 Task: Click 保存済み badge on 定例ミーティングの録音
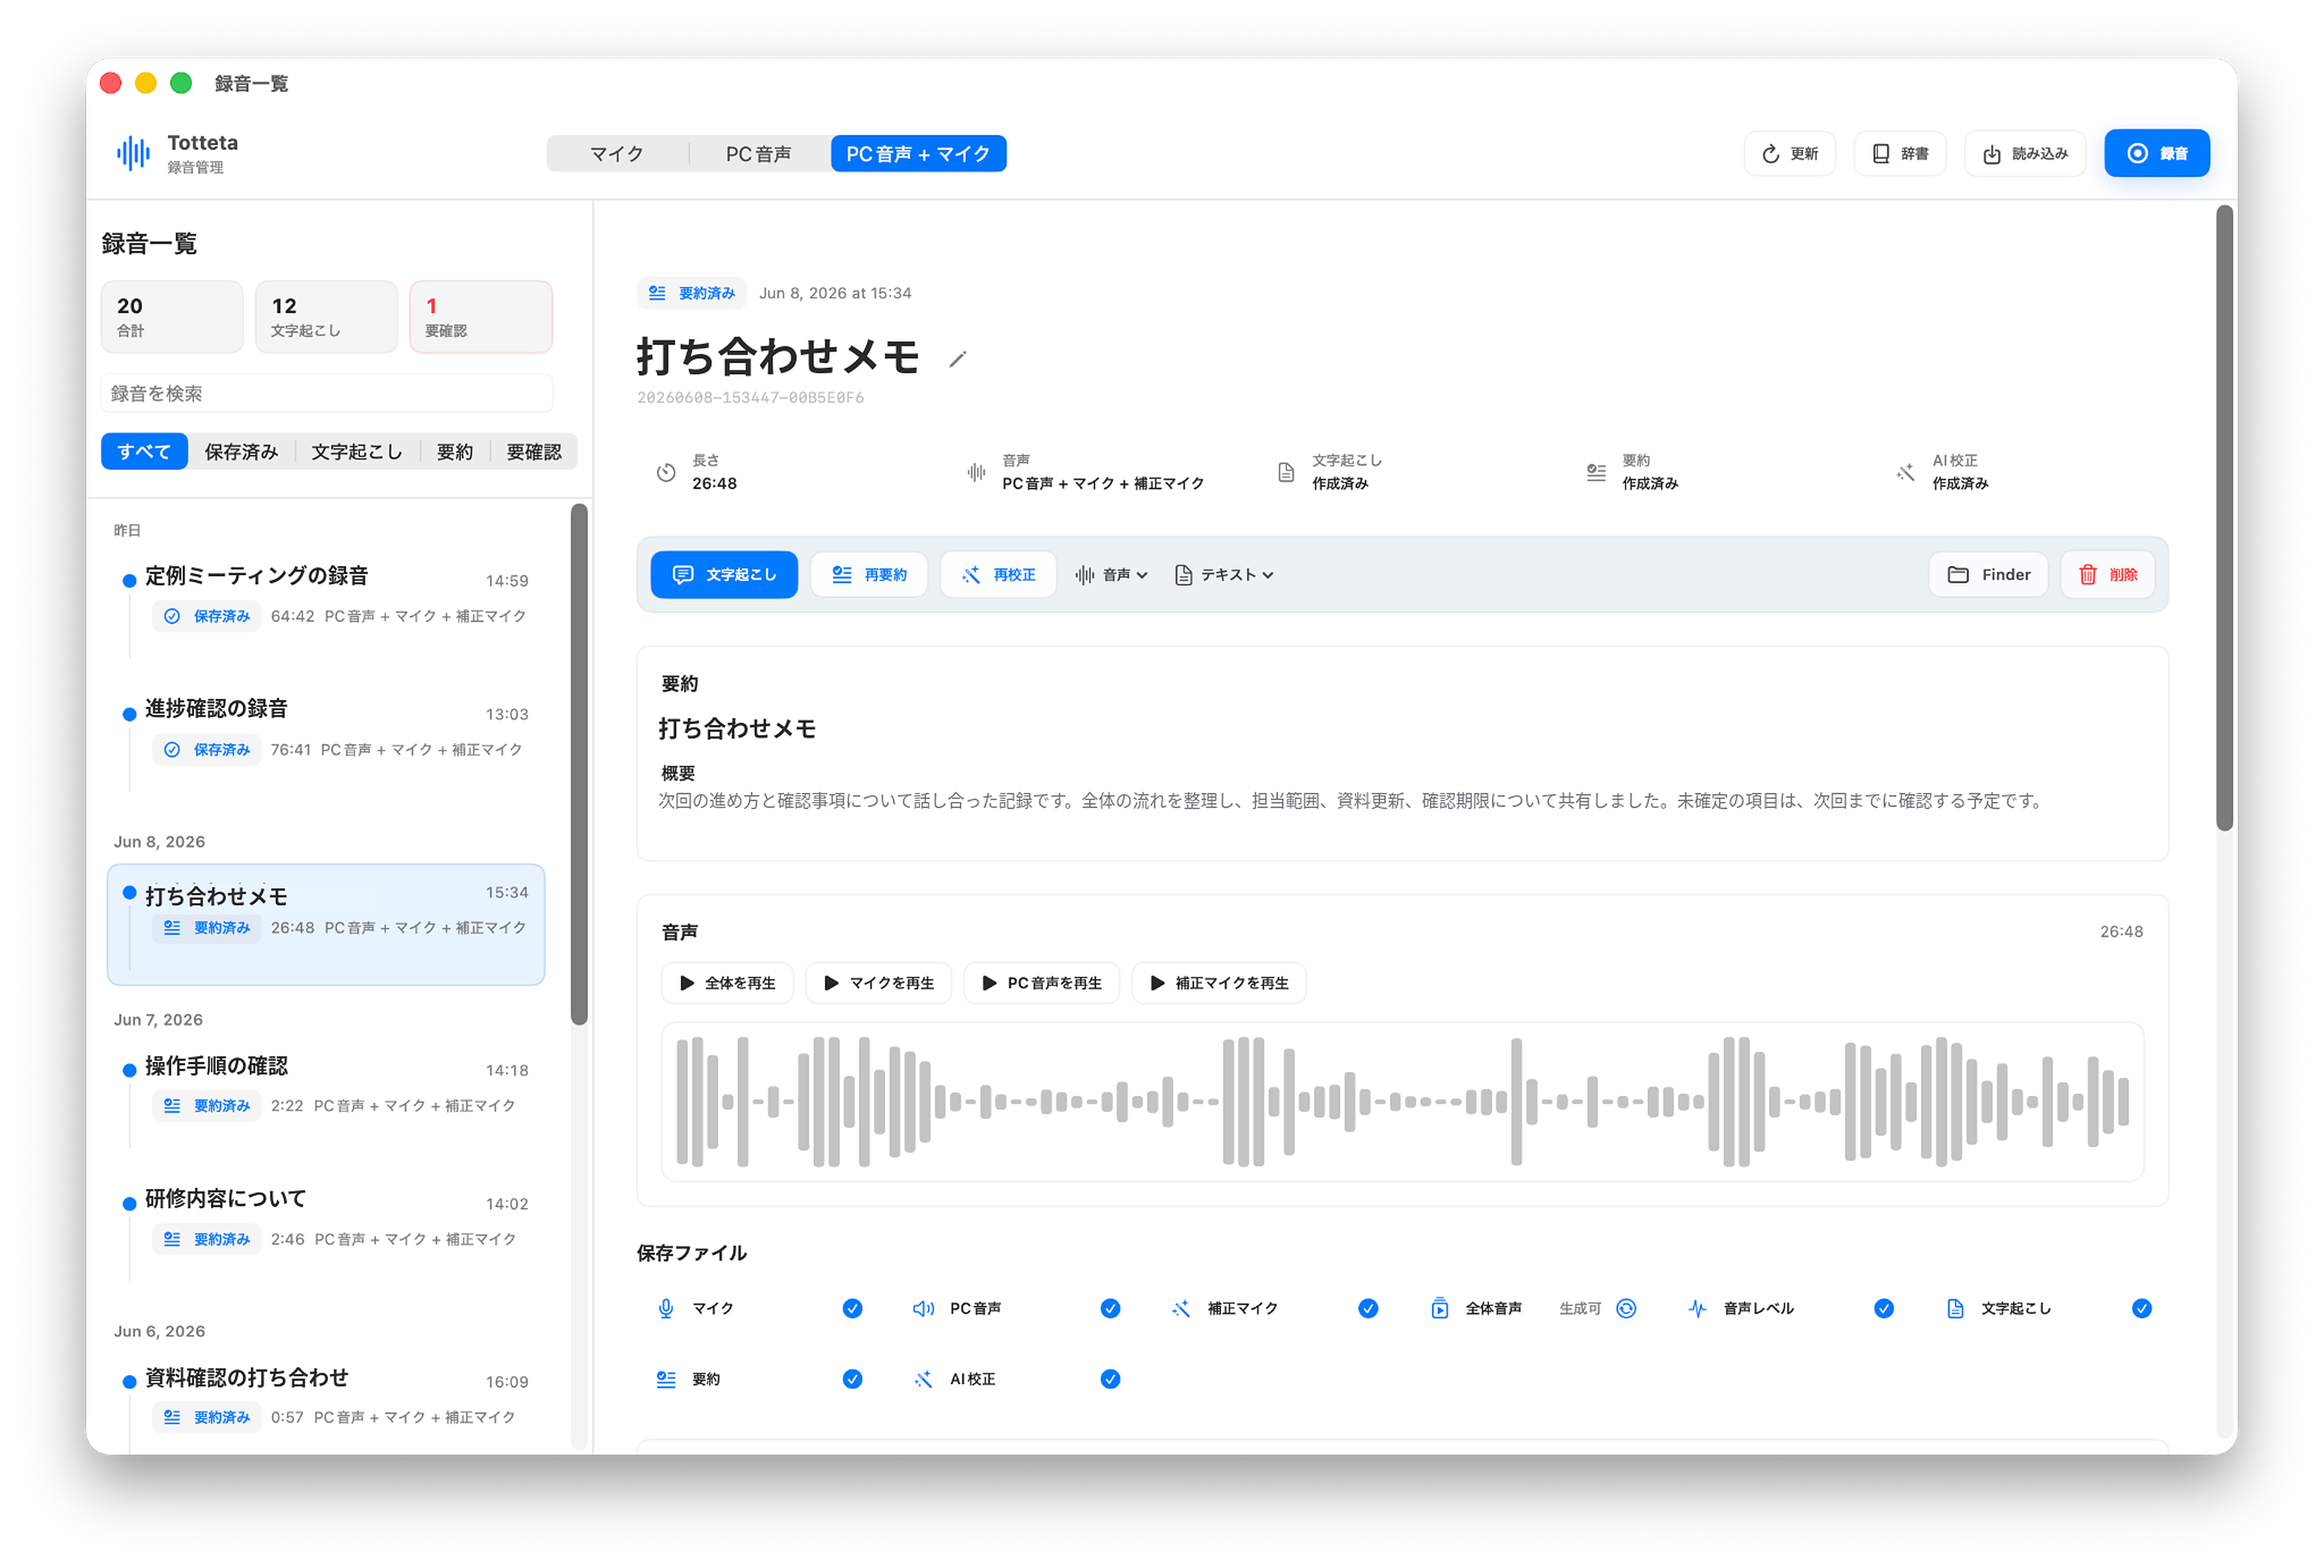[x=208, y=617]
